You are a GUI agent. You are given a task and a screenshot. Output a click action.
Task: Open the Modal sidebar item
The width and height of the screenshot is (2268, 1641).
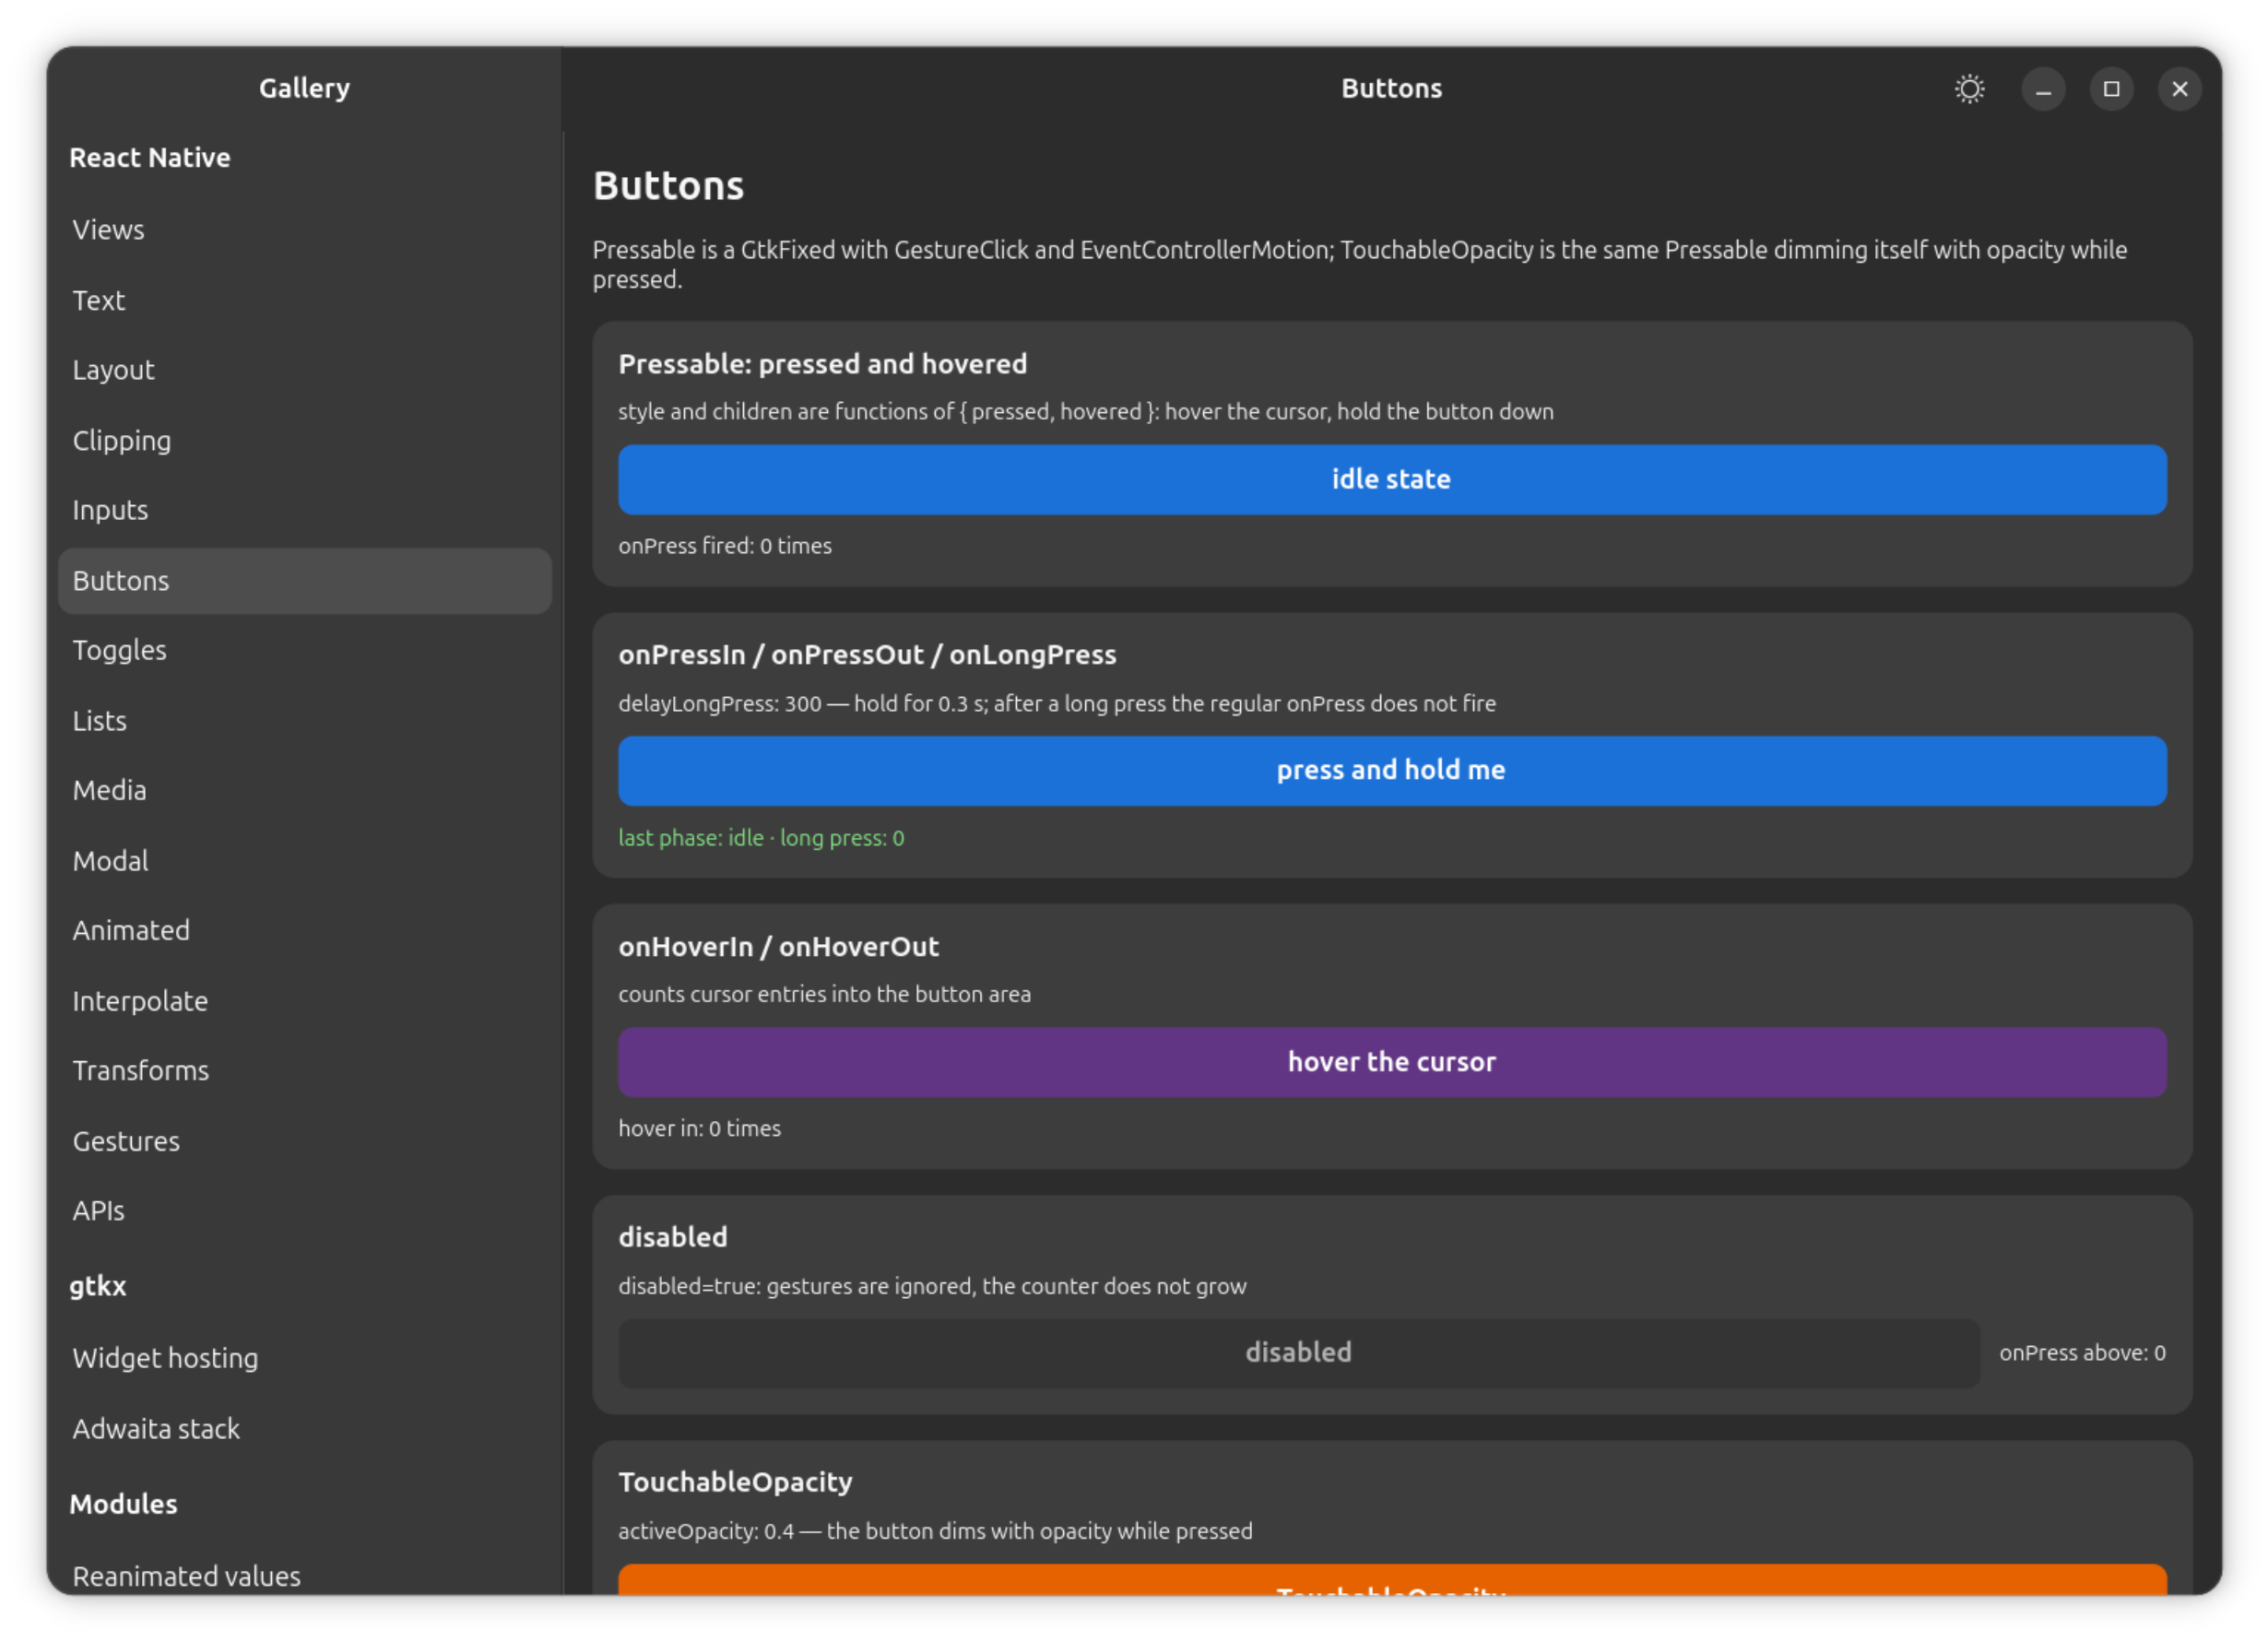(x=305, y=860)
